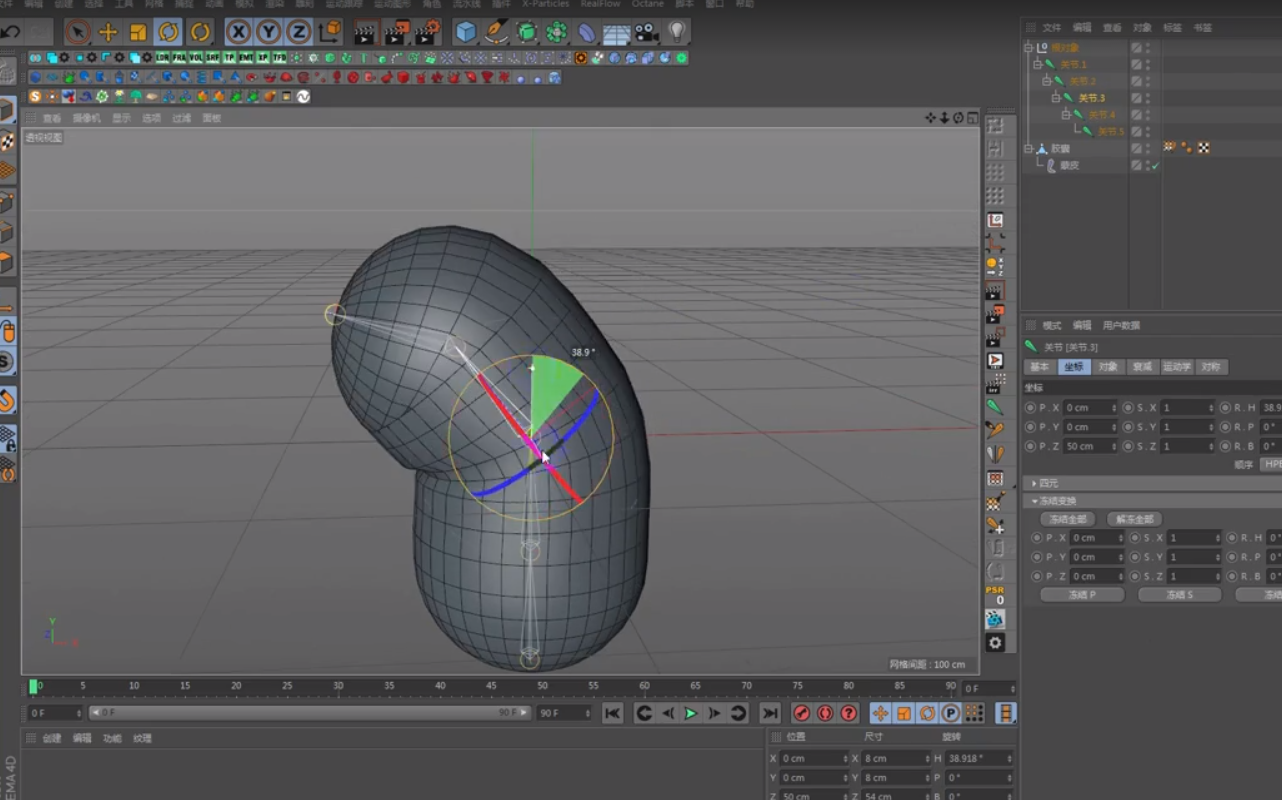Click frame 45 on timeline ruler

click(x=491, y=687)
